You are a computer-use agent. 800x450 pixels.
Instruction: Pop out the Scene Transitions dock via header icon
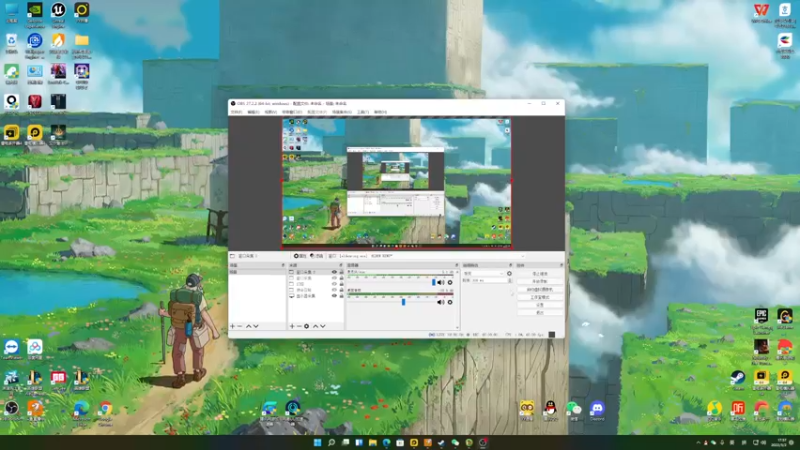(x=511, y=265)
